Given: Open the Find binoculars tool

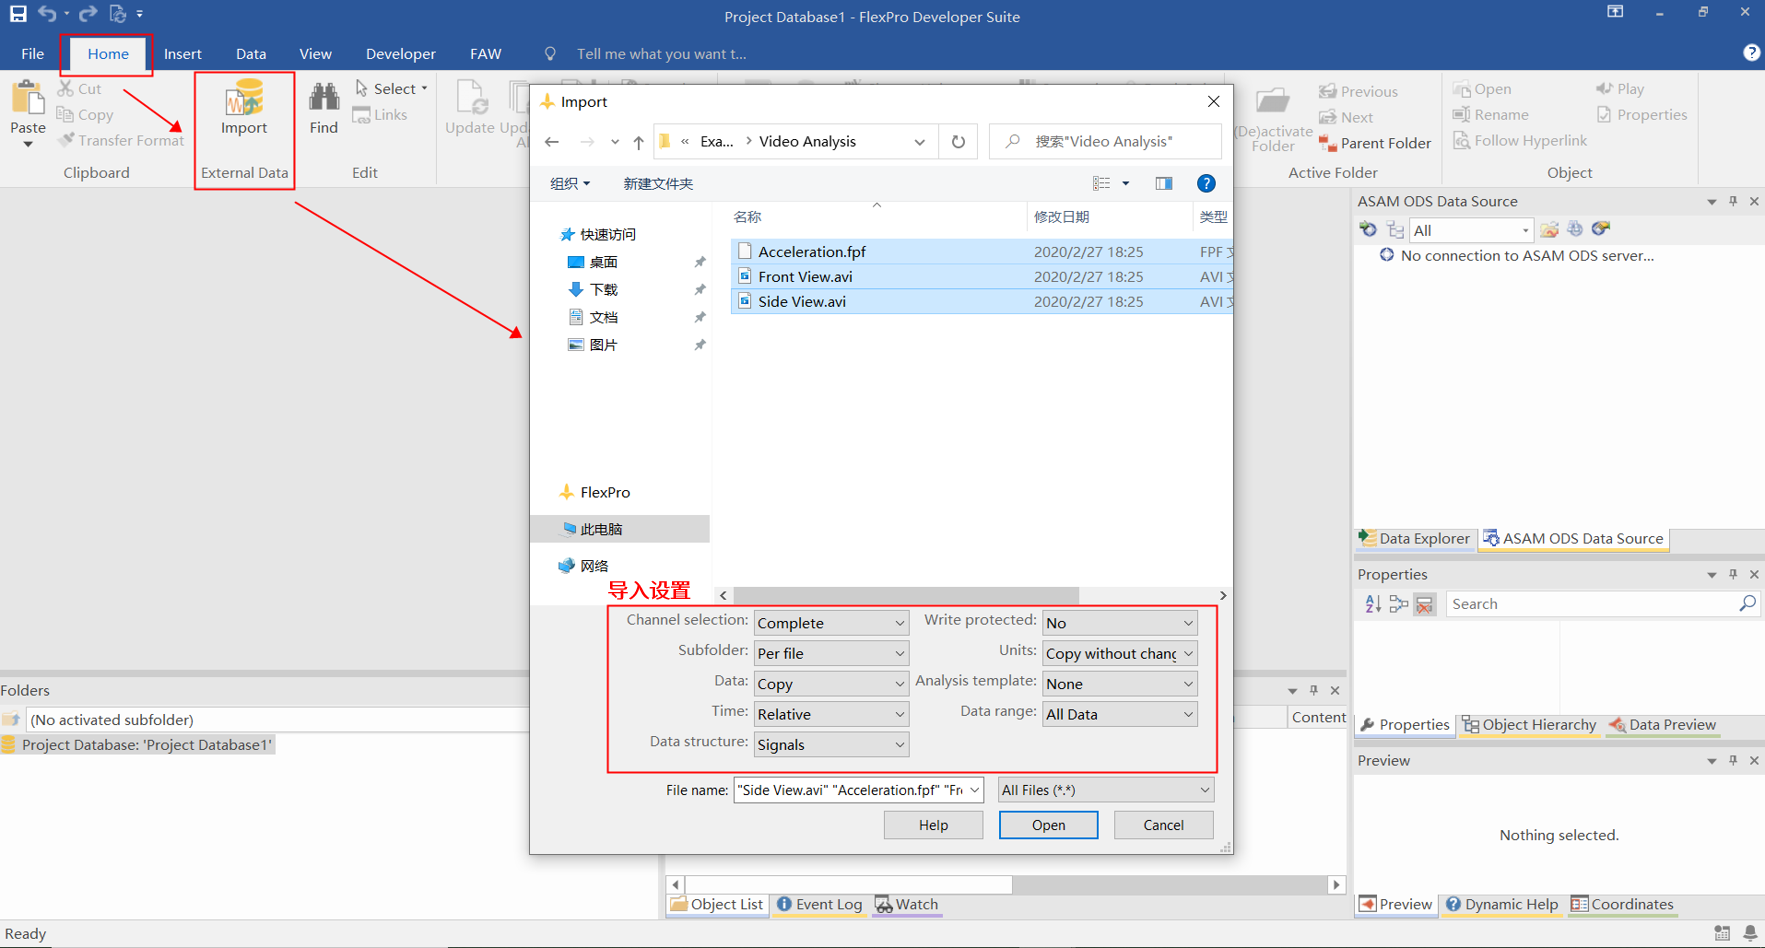Looking at the screenshot, I should pyautogui.click(x=323, y=97).
